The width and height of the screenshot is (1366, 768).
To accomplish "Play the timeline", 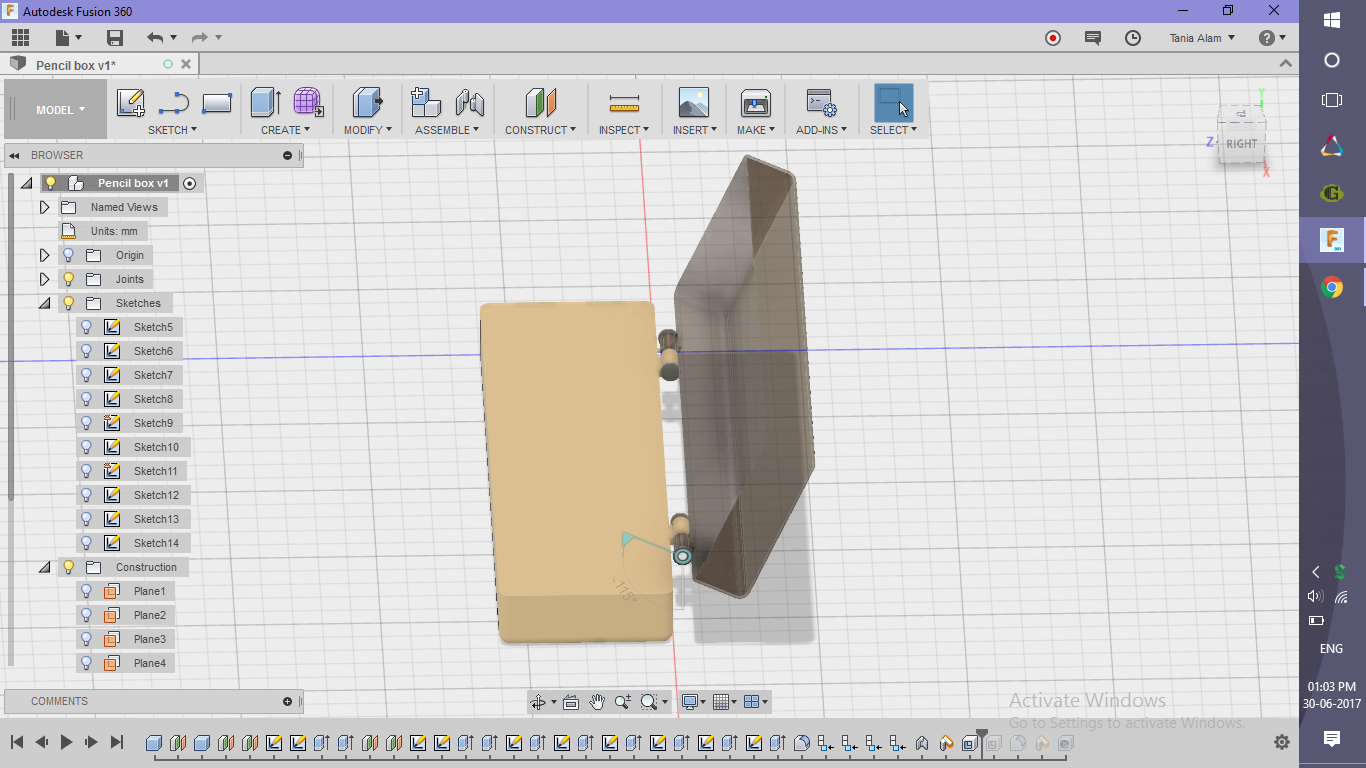I will tap(66, 742).
